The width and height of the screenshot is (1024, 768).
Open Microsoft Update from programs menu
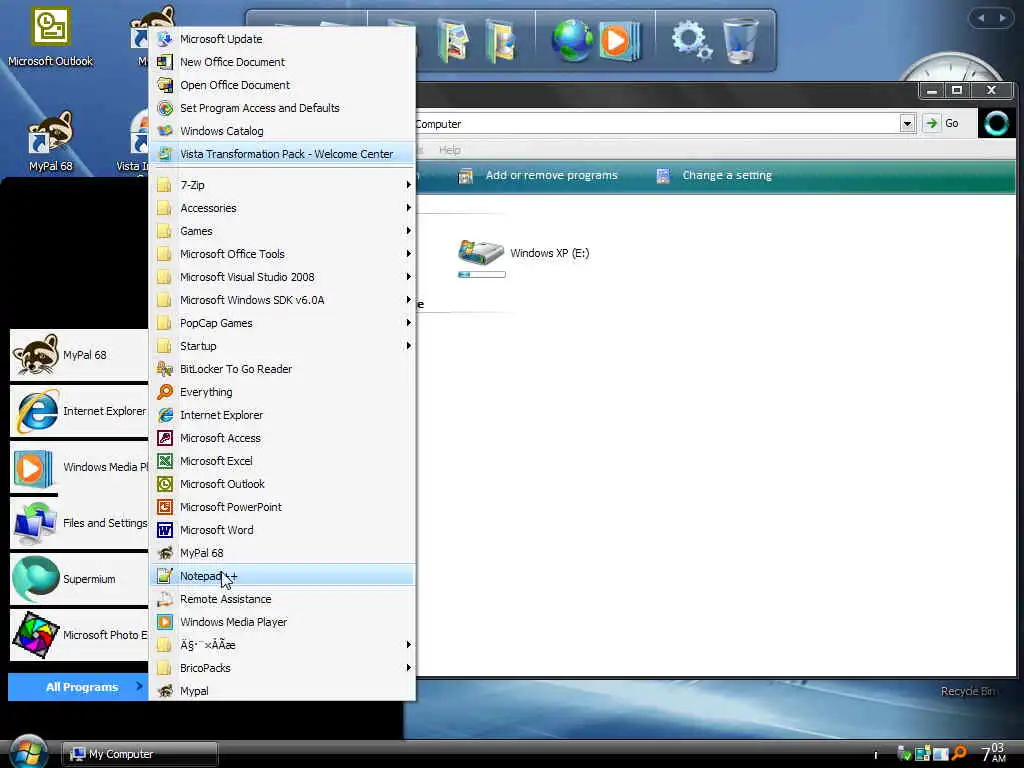tap(283, 39)
